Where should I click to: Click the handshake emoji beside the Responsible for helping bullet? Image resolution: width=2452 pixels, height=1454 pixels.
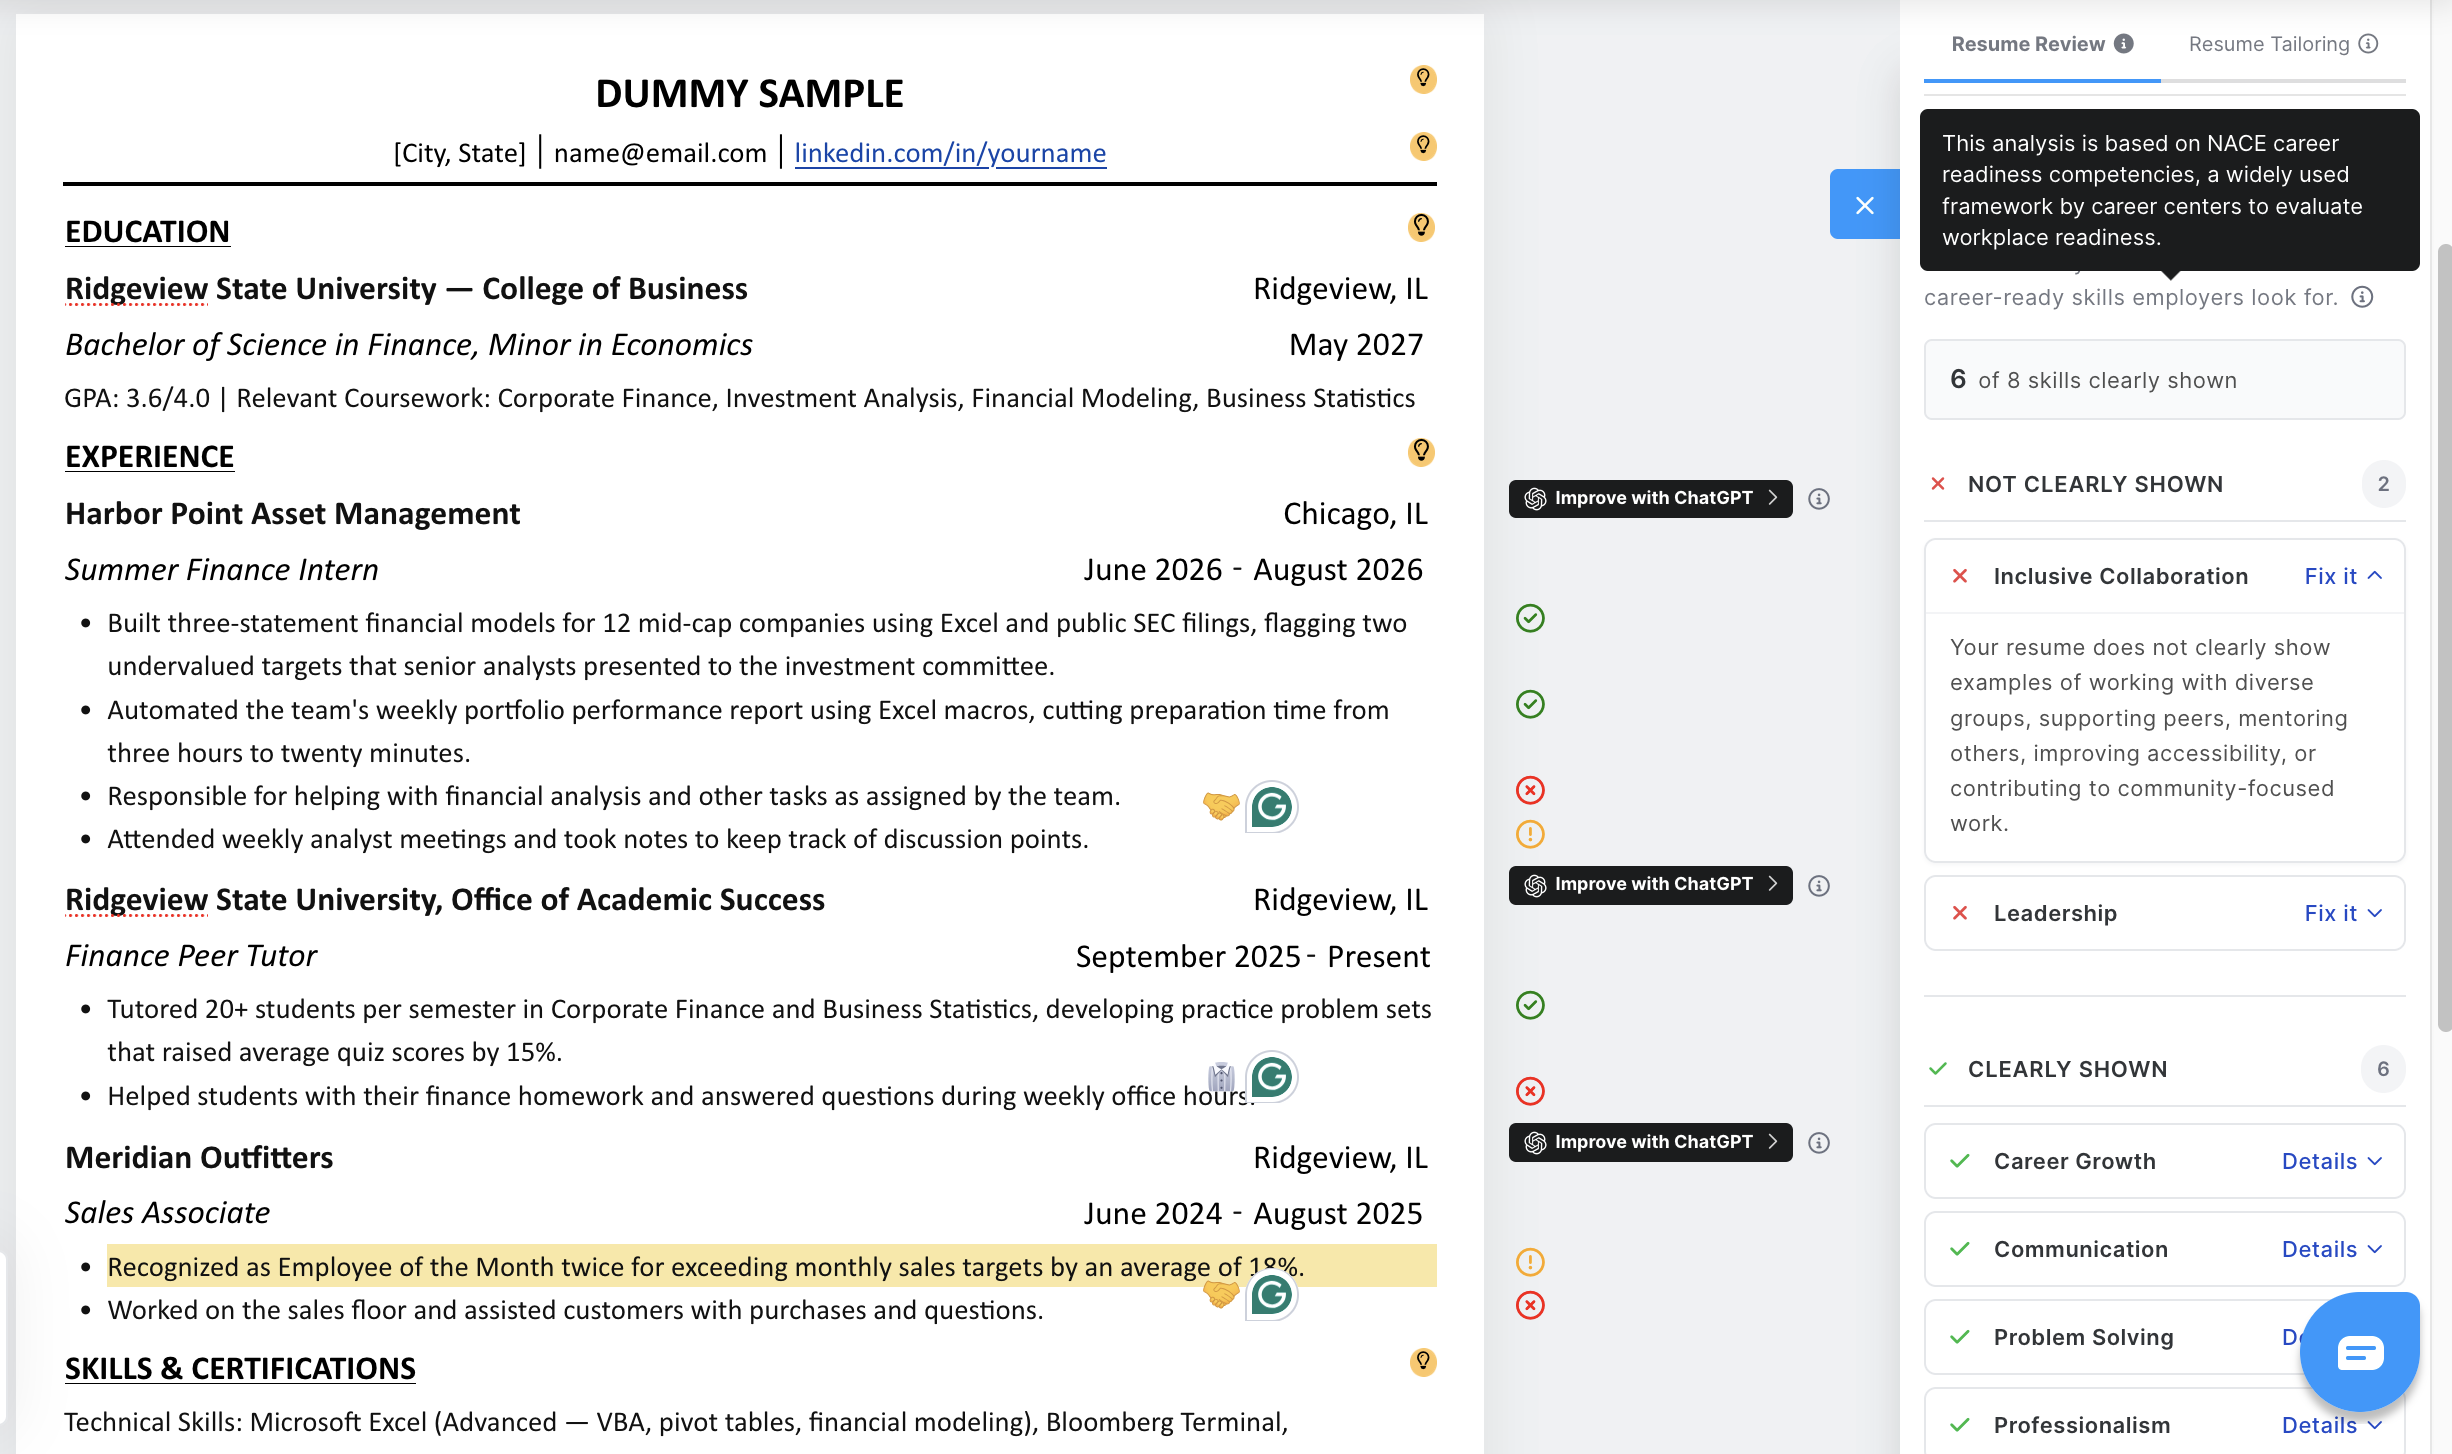click(1221, 805)
